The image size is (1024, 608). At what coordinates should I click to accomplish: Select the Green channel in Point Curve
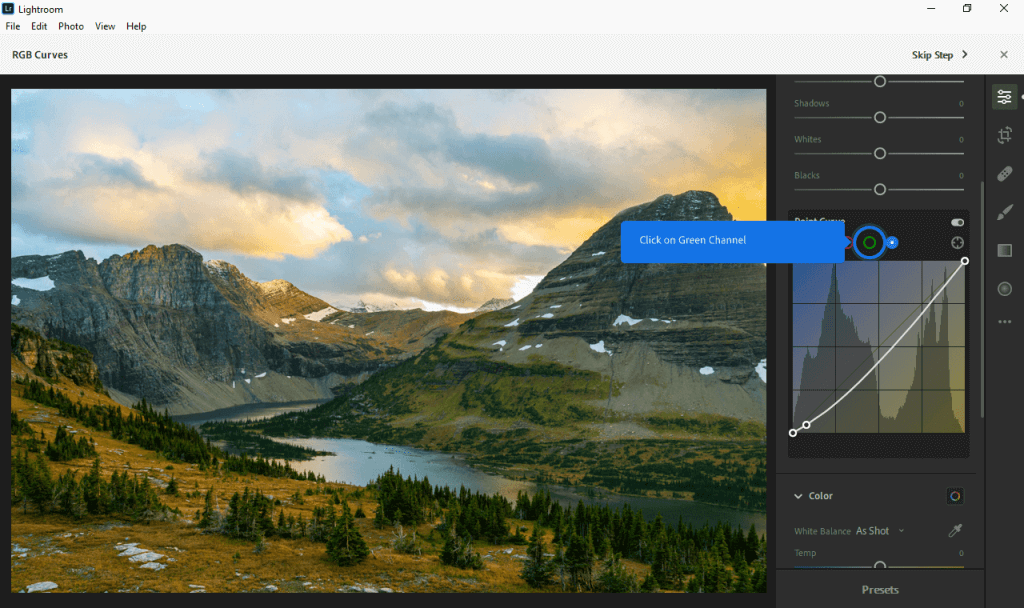pos(869,243)
